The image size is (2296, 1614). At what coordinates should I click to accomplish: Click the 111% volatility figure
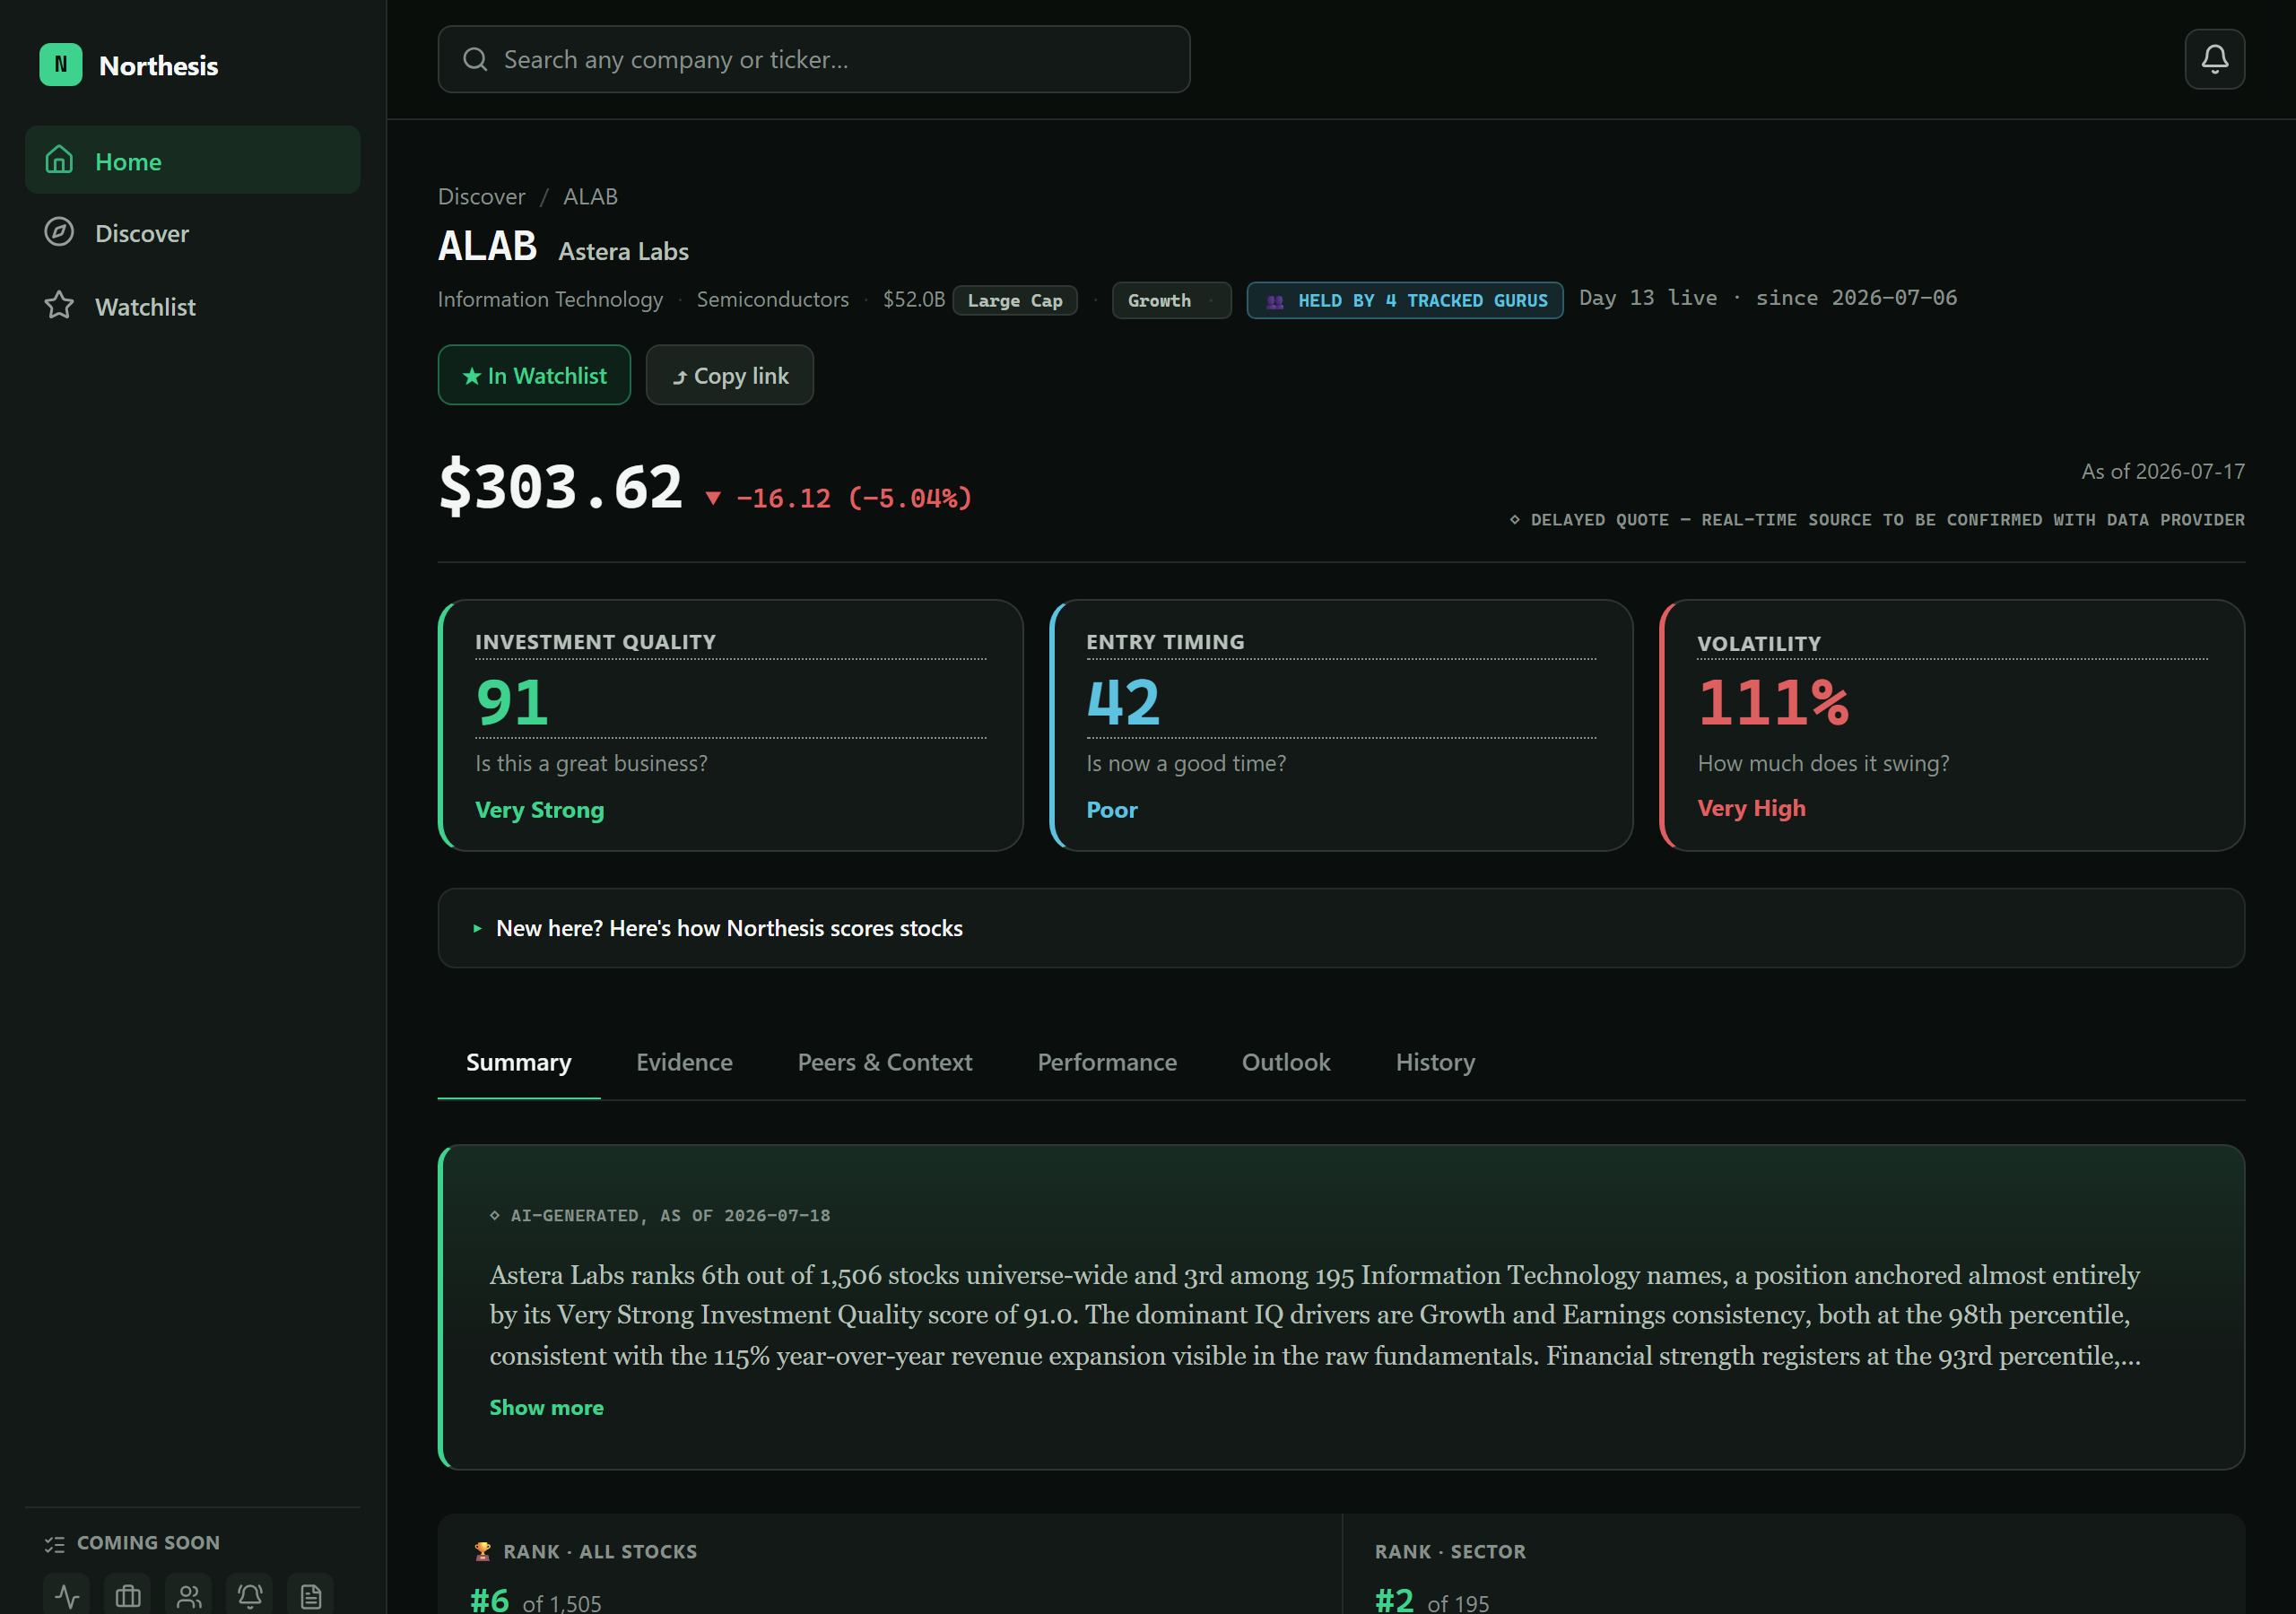[x=1773, y=702]
